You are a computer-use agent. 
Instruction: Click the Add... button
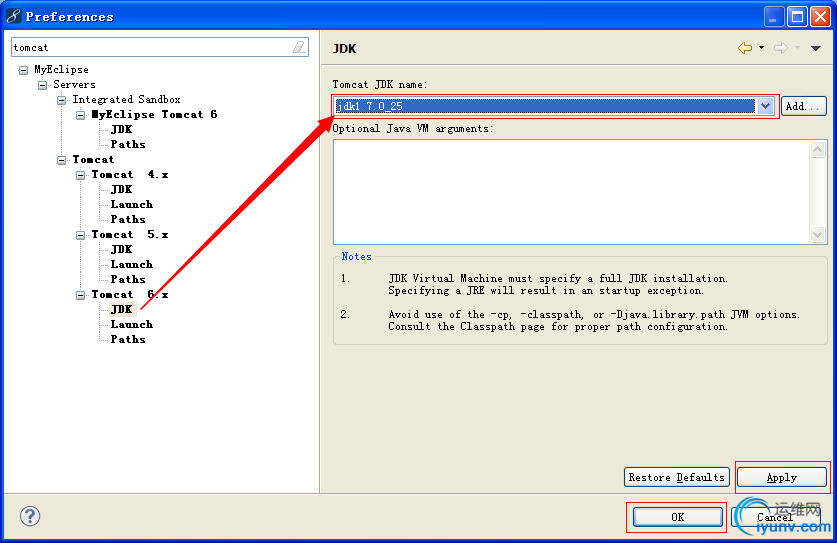(803, 106)
